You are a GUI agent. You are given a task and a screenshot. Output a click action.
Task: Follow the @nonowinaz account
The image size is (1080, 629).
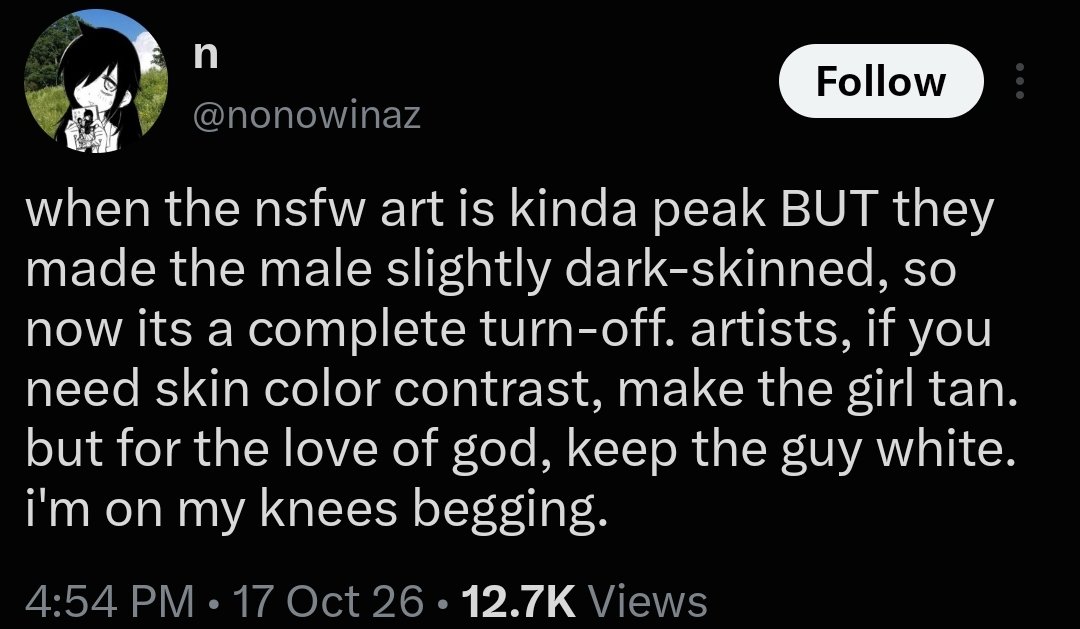881,81
